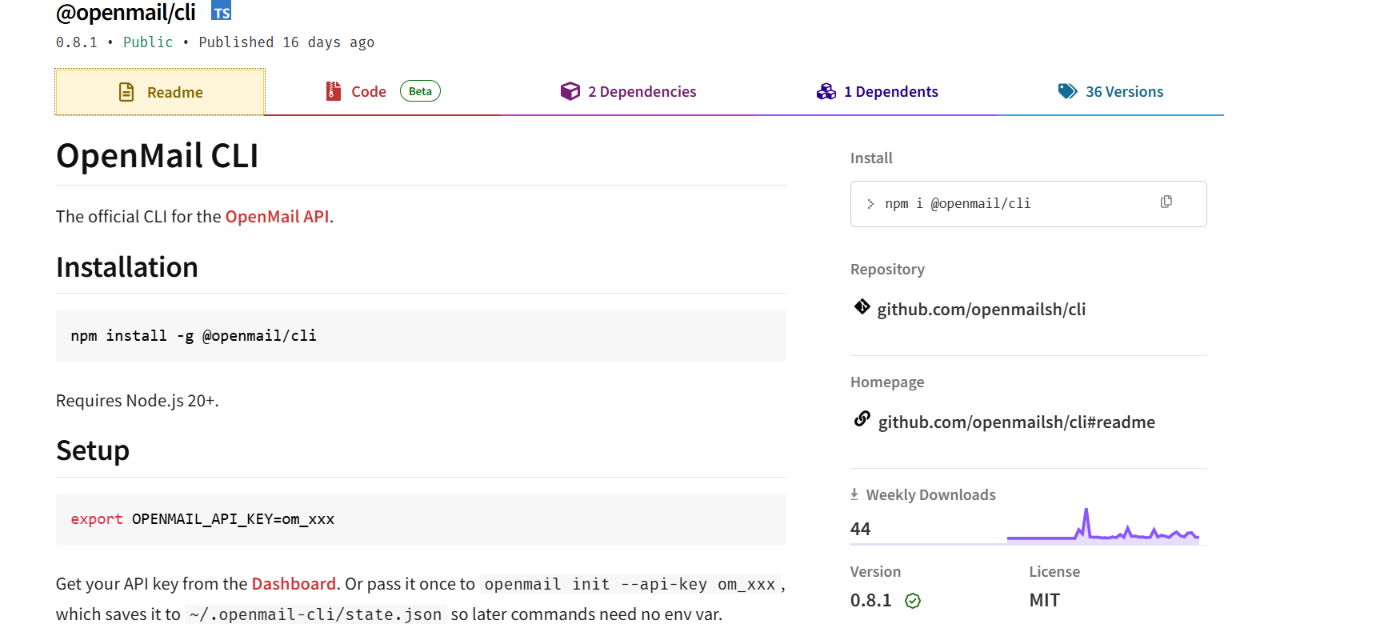Viewport: 1378px width, 627px height.
Task: Click the Homepage sidebar label
Action: tap(887, 382)
